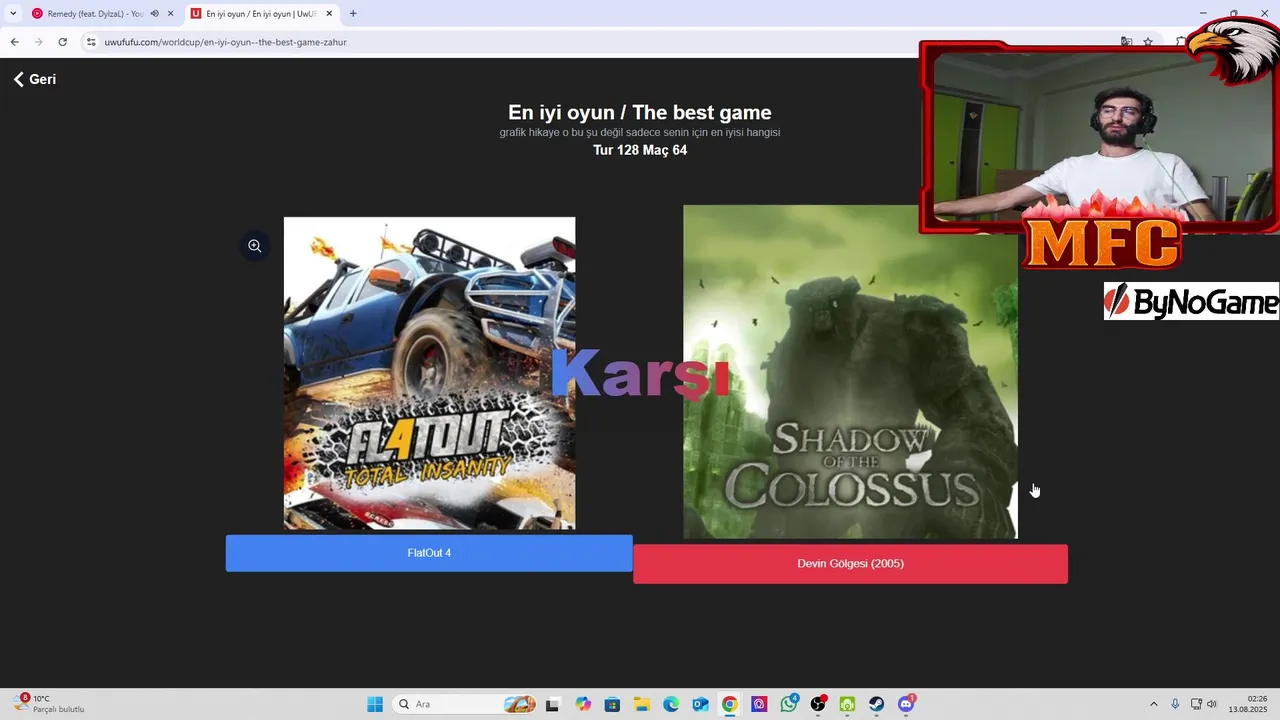This screenshot has width=1280, height=720.
Task: Show hidden system tray icons chevron
Action: coord(1153,704)
